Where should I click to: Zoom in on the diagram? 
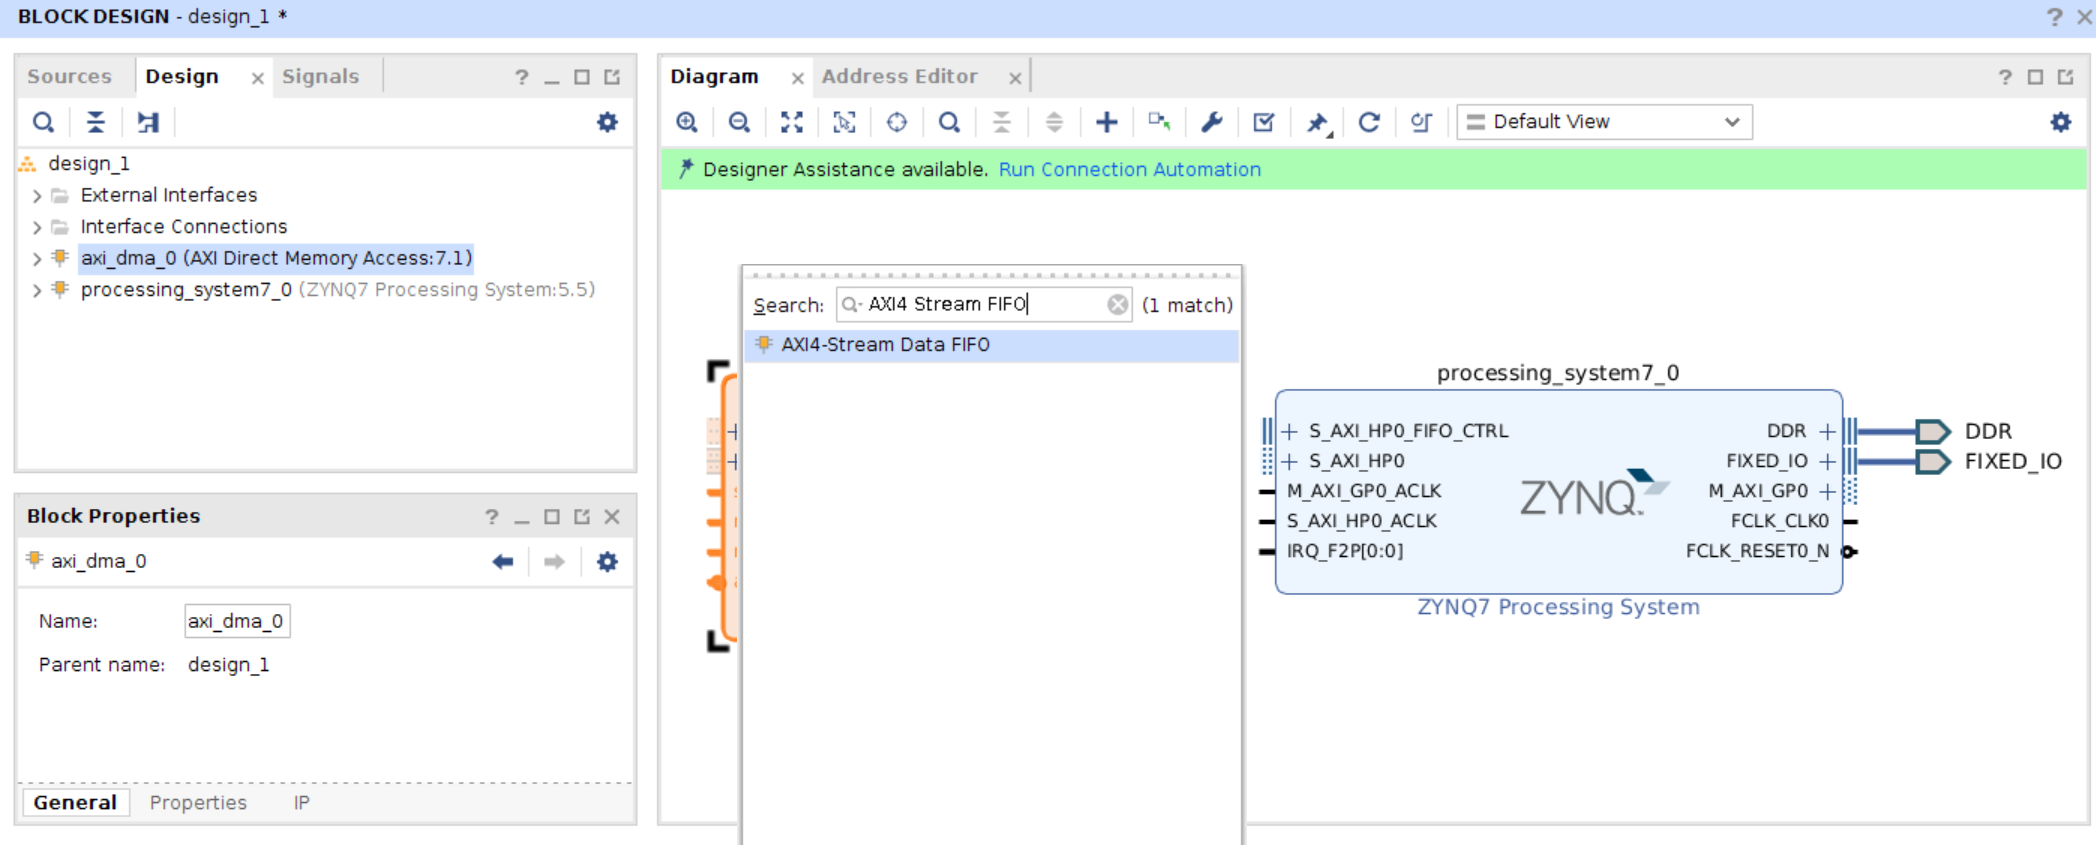click(x=687, y=122)
